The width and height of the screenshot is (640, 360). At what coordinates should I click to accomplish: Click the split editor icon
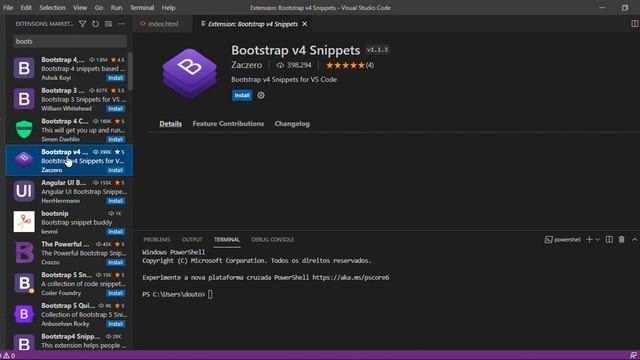pos(635,24)
